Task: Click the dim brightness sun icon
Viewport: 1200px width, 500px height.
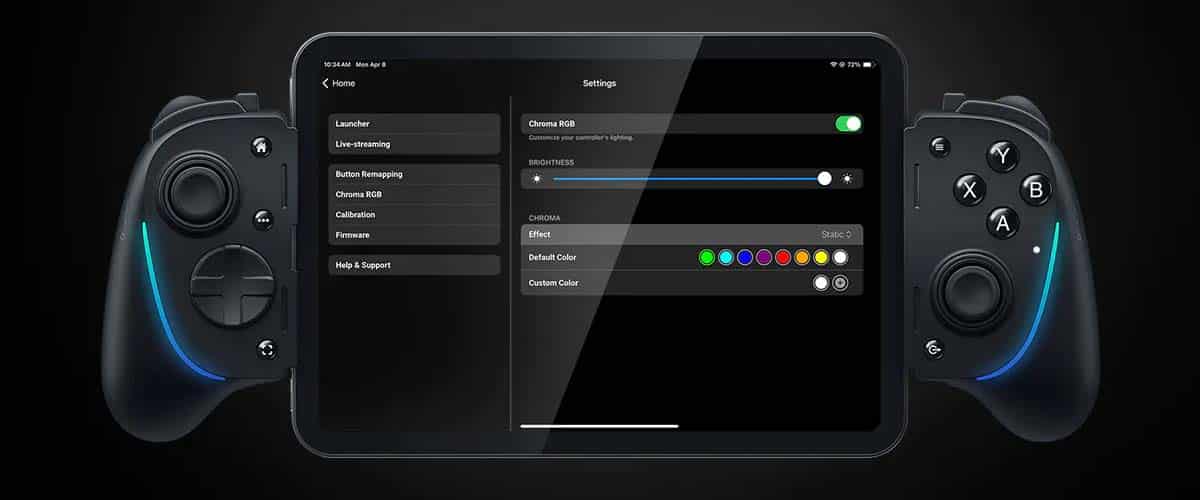Action: point(537,179)
